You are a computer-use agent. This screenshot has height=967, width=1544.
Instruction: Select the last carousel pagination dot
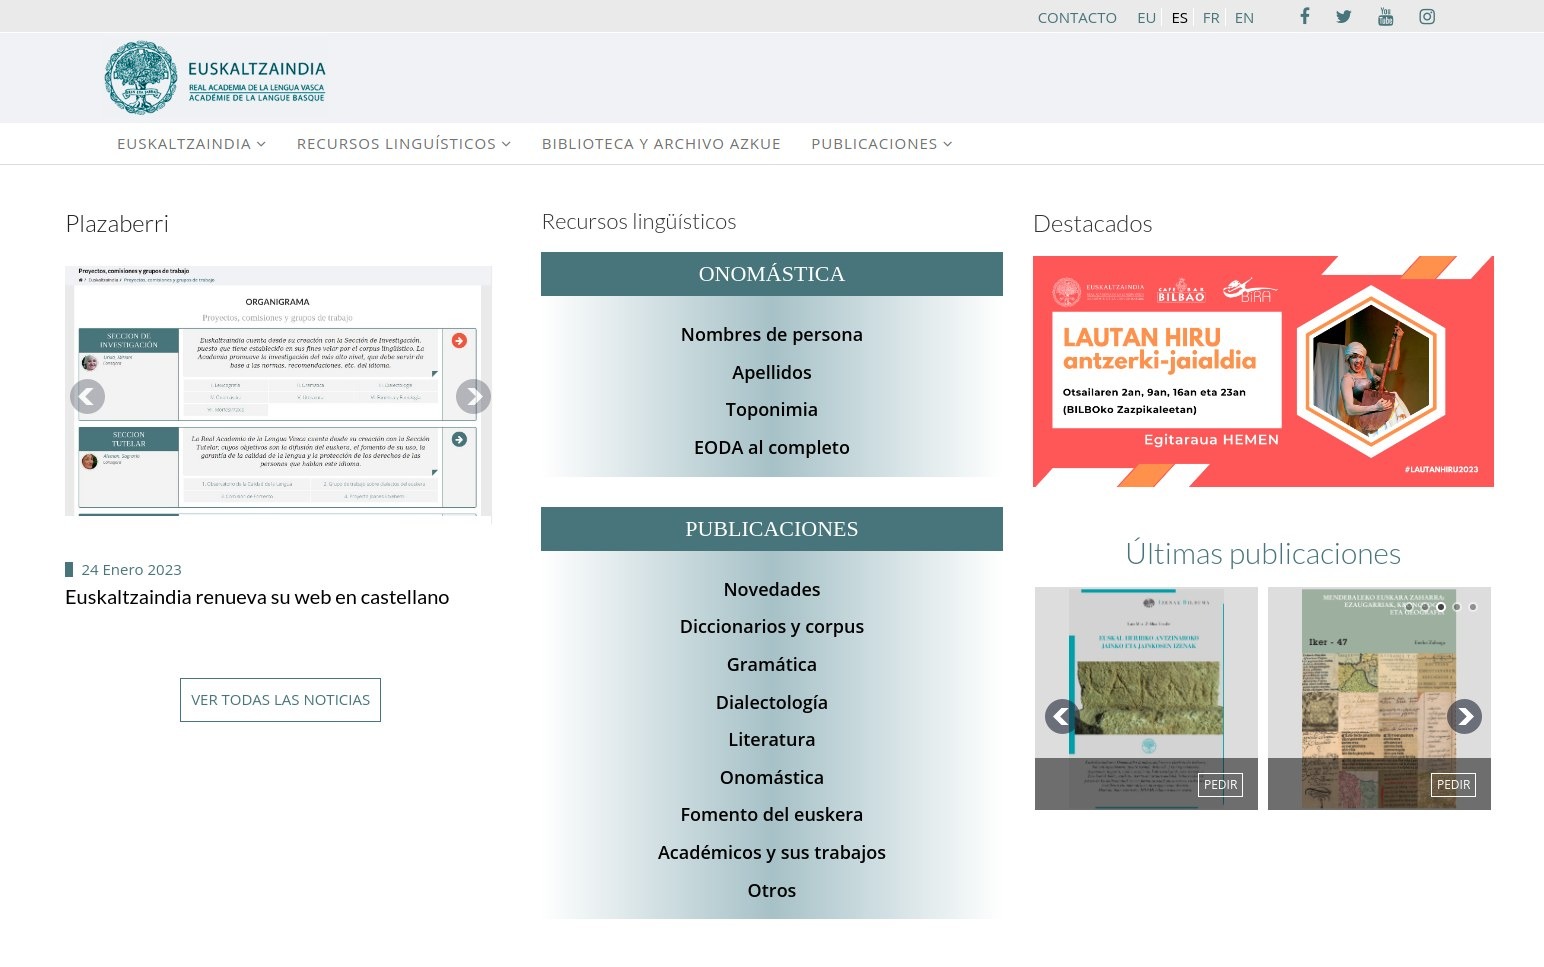click(1473, 607)
